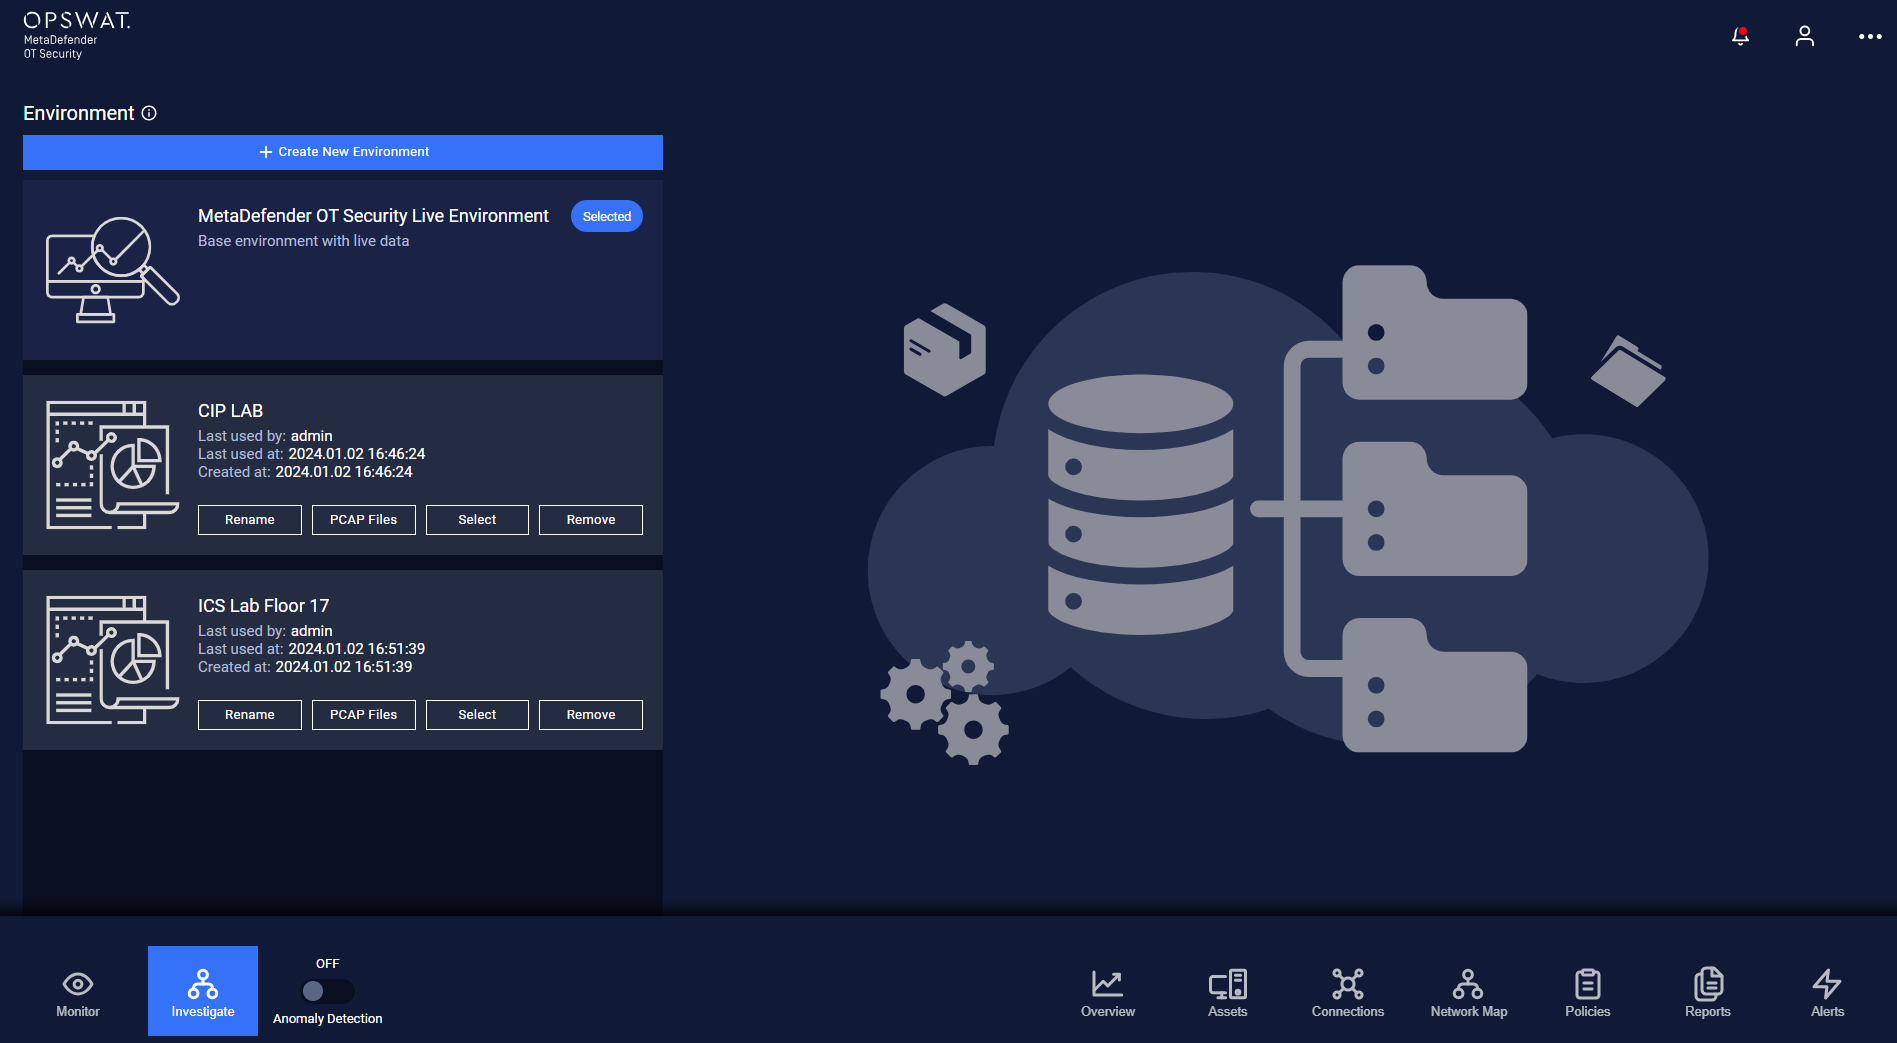Click the CIP LAB report thumbnail icon
This screenshot has width=1897, height=1043.
click(112, 465)
